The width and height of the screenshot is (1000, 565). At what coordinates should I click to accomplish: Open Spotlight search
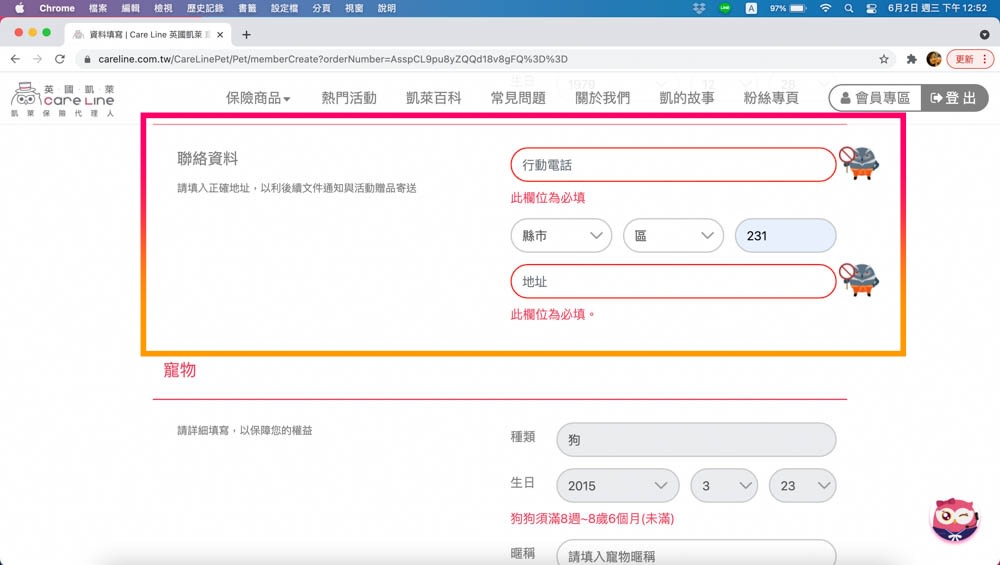(x=848, y=8)
